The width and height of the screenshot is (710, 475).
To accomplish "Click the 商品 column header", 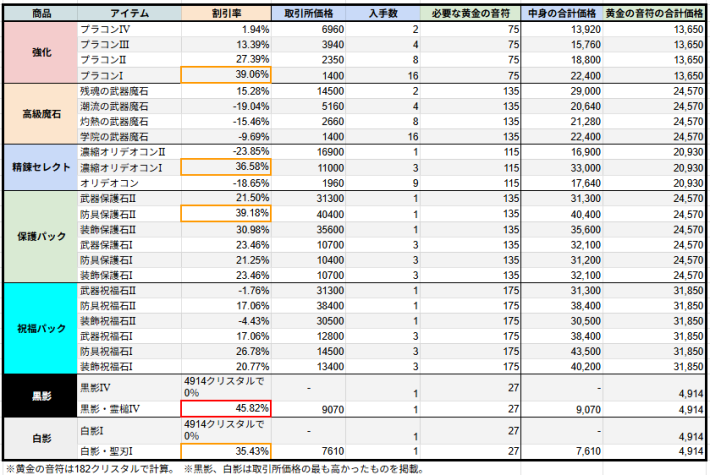I will click(x=40, y=14).
